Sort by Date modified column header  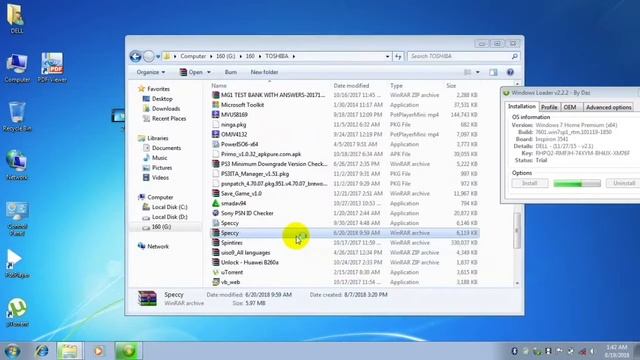tap(351, 86)
